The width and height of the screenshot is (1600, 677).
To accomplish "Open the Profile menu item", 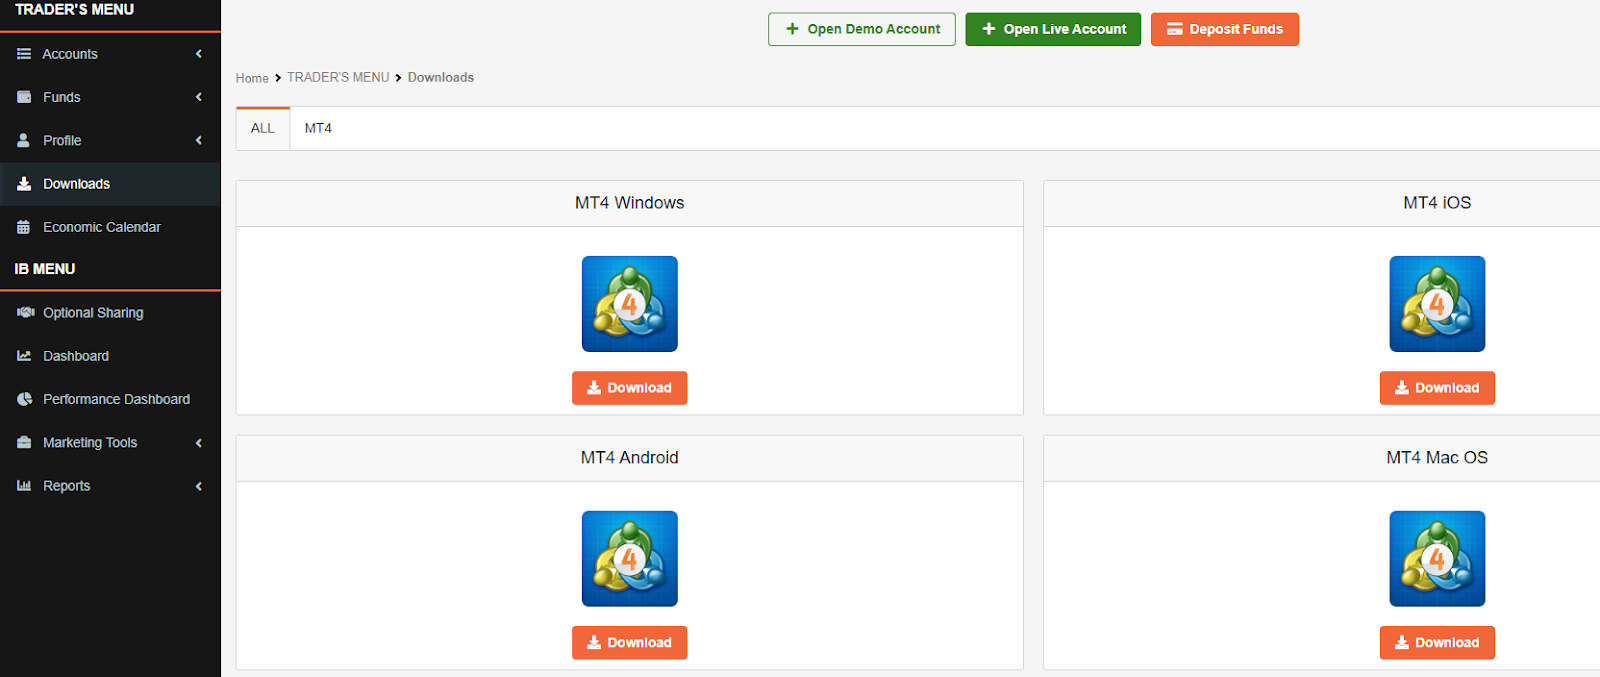I will point(110,140).
